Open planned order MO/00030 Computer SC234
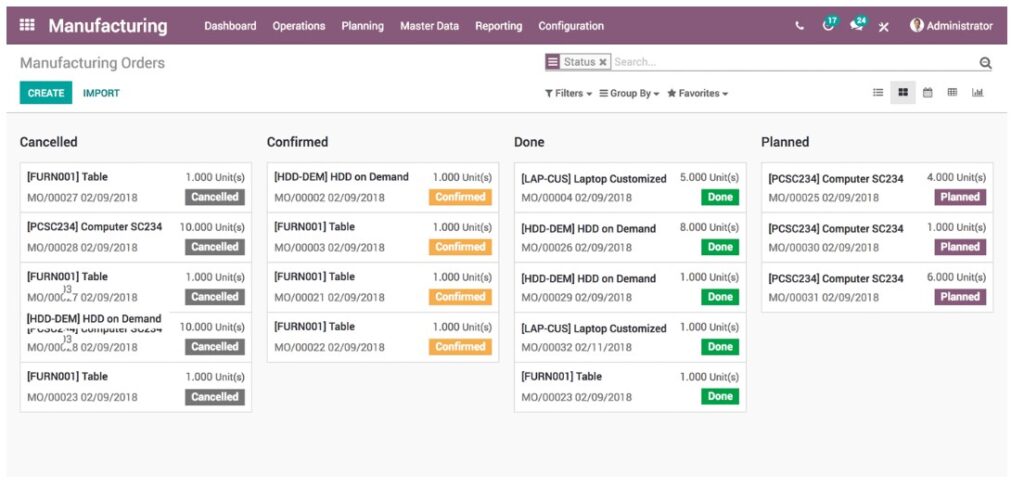Viewport: 1024px width, 488px height. [x=877, y=237]
